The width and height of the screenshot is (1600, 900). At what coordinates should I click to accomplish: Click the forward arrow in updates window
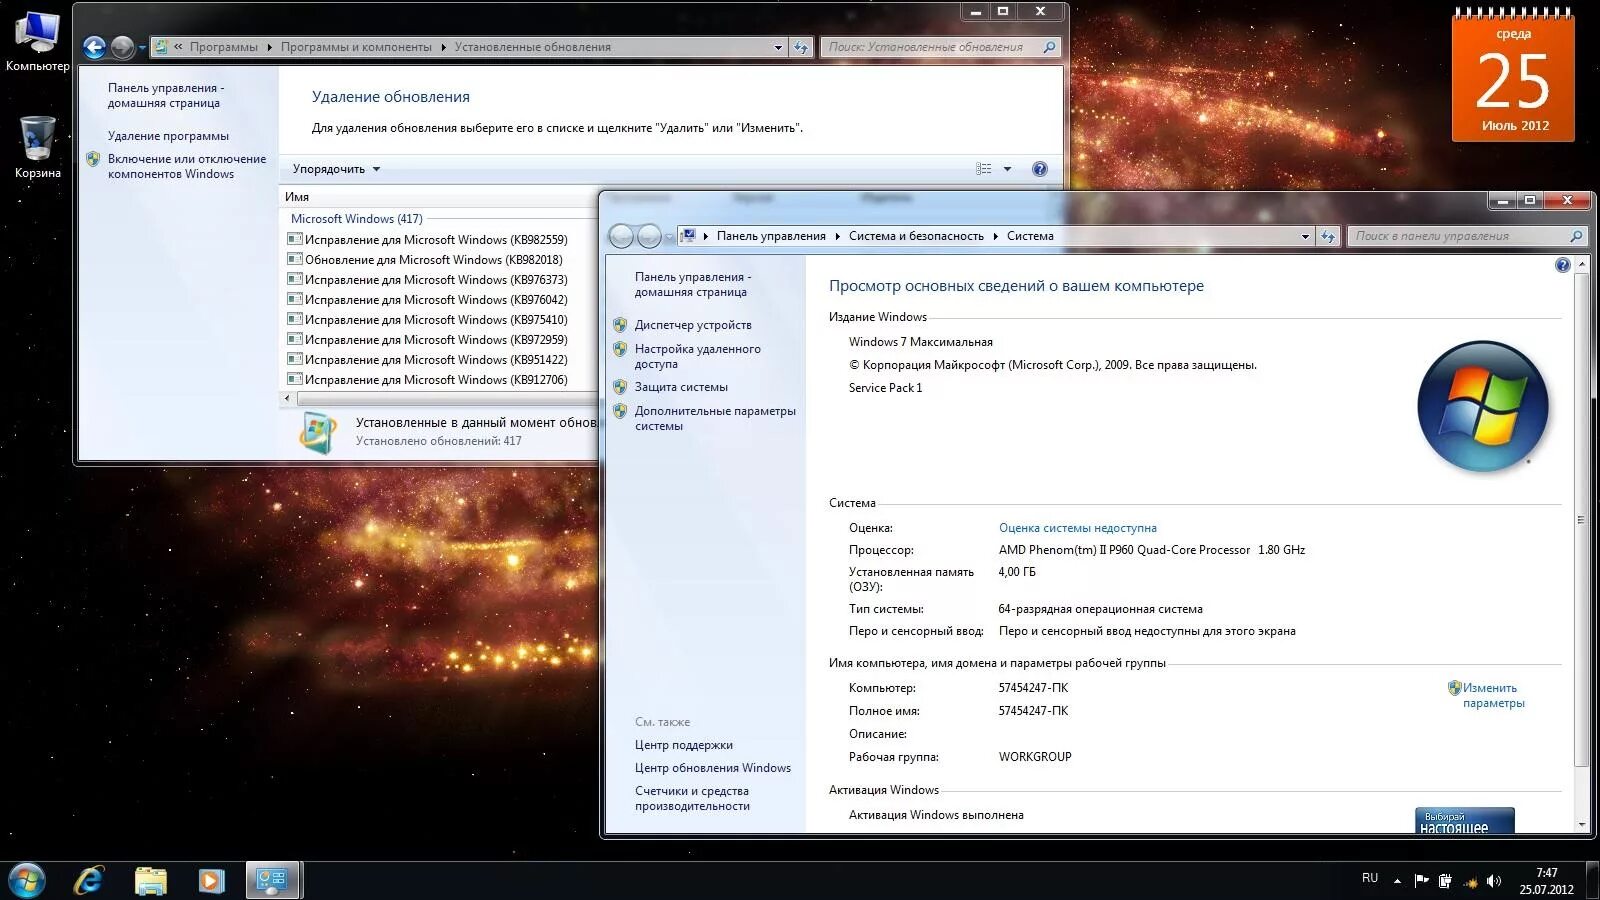pyautogui.click(x=122, y=47)
